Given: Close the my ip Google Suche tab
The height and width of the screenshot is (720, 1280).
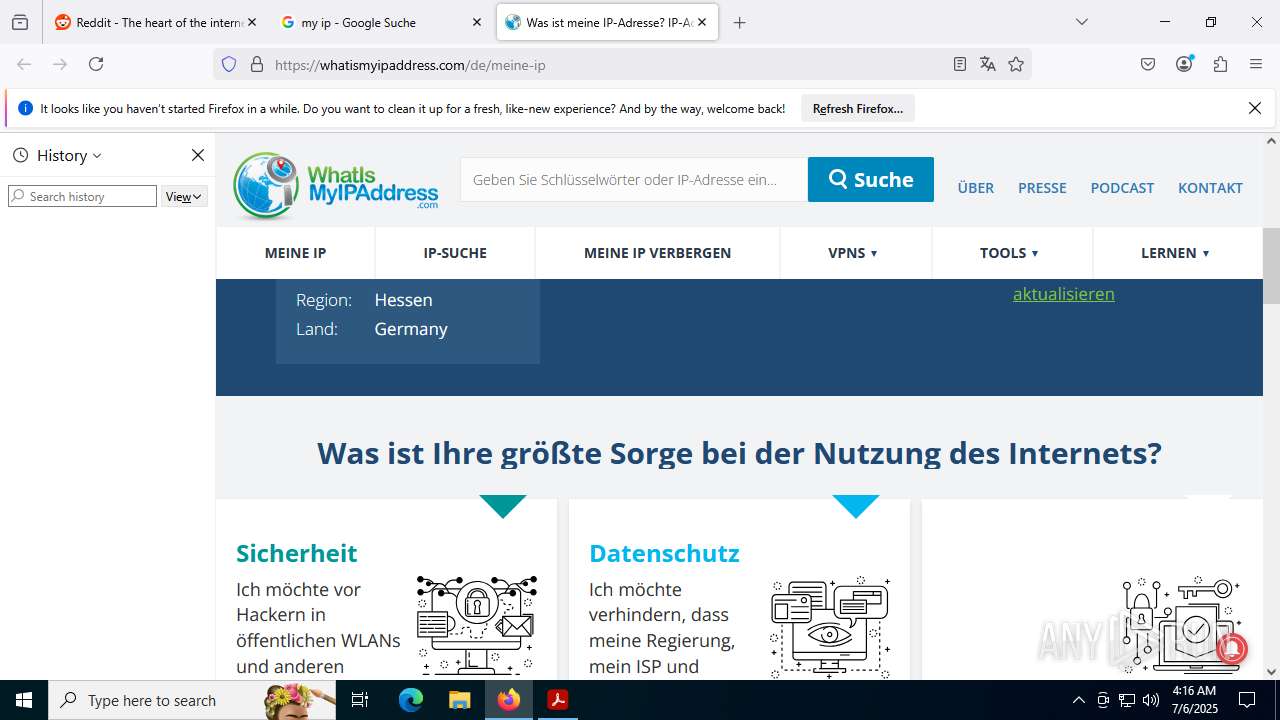Looking at the screenshot, I should (477, 22).
